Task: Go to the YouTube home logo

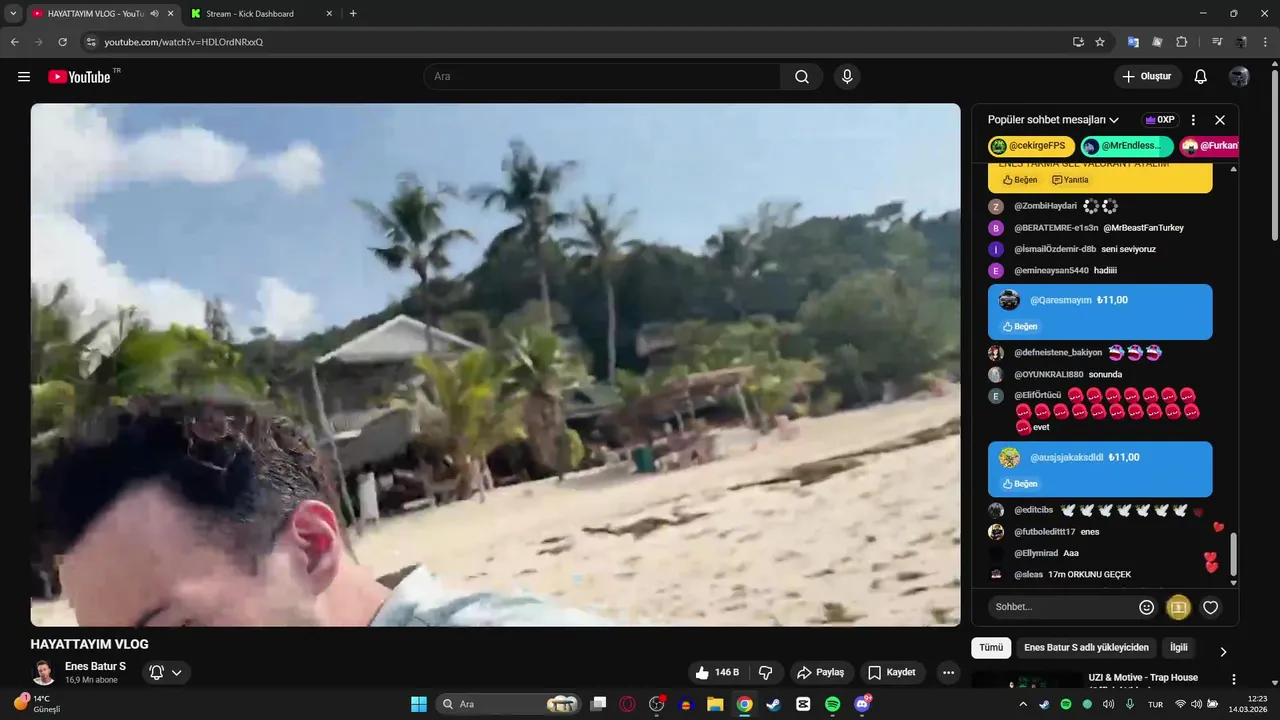Action: pos(79,77)
